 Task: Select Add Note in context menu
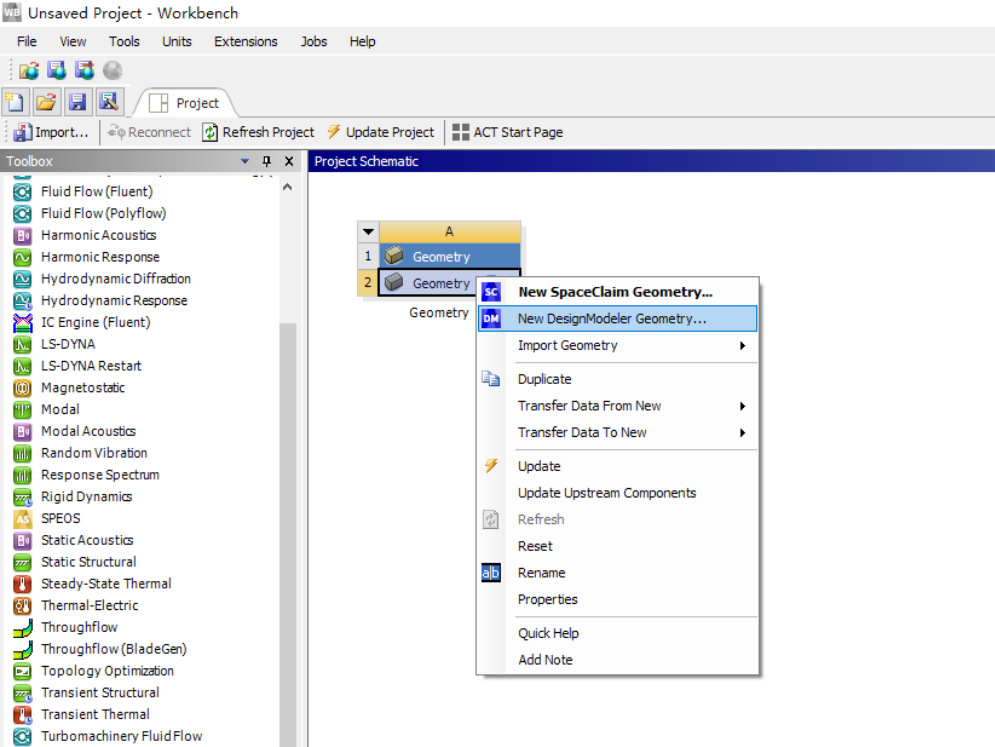(x=617, y=660)
